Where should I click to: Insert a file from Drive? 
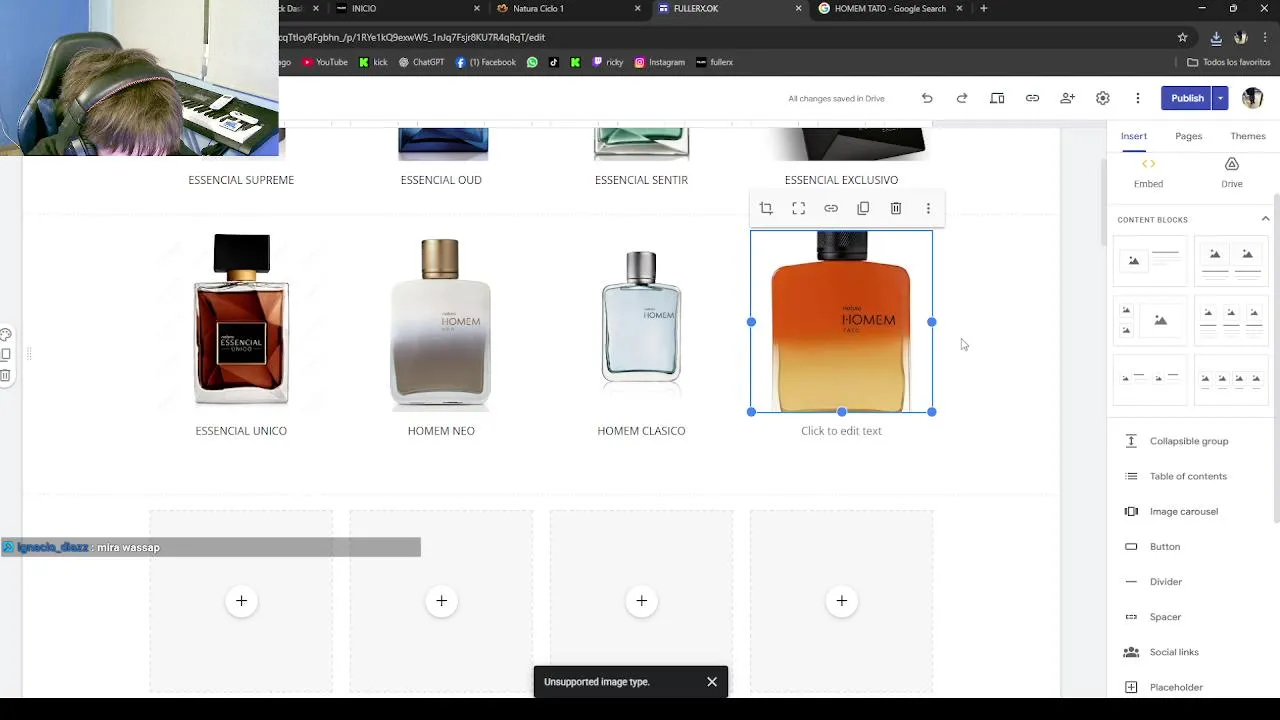click(1232, 173)
